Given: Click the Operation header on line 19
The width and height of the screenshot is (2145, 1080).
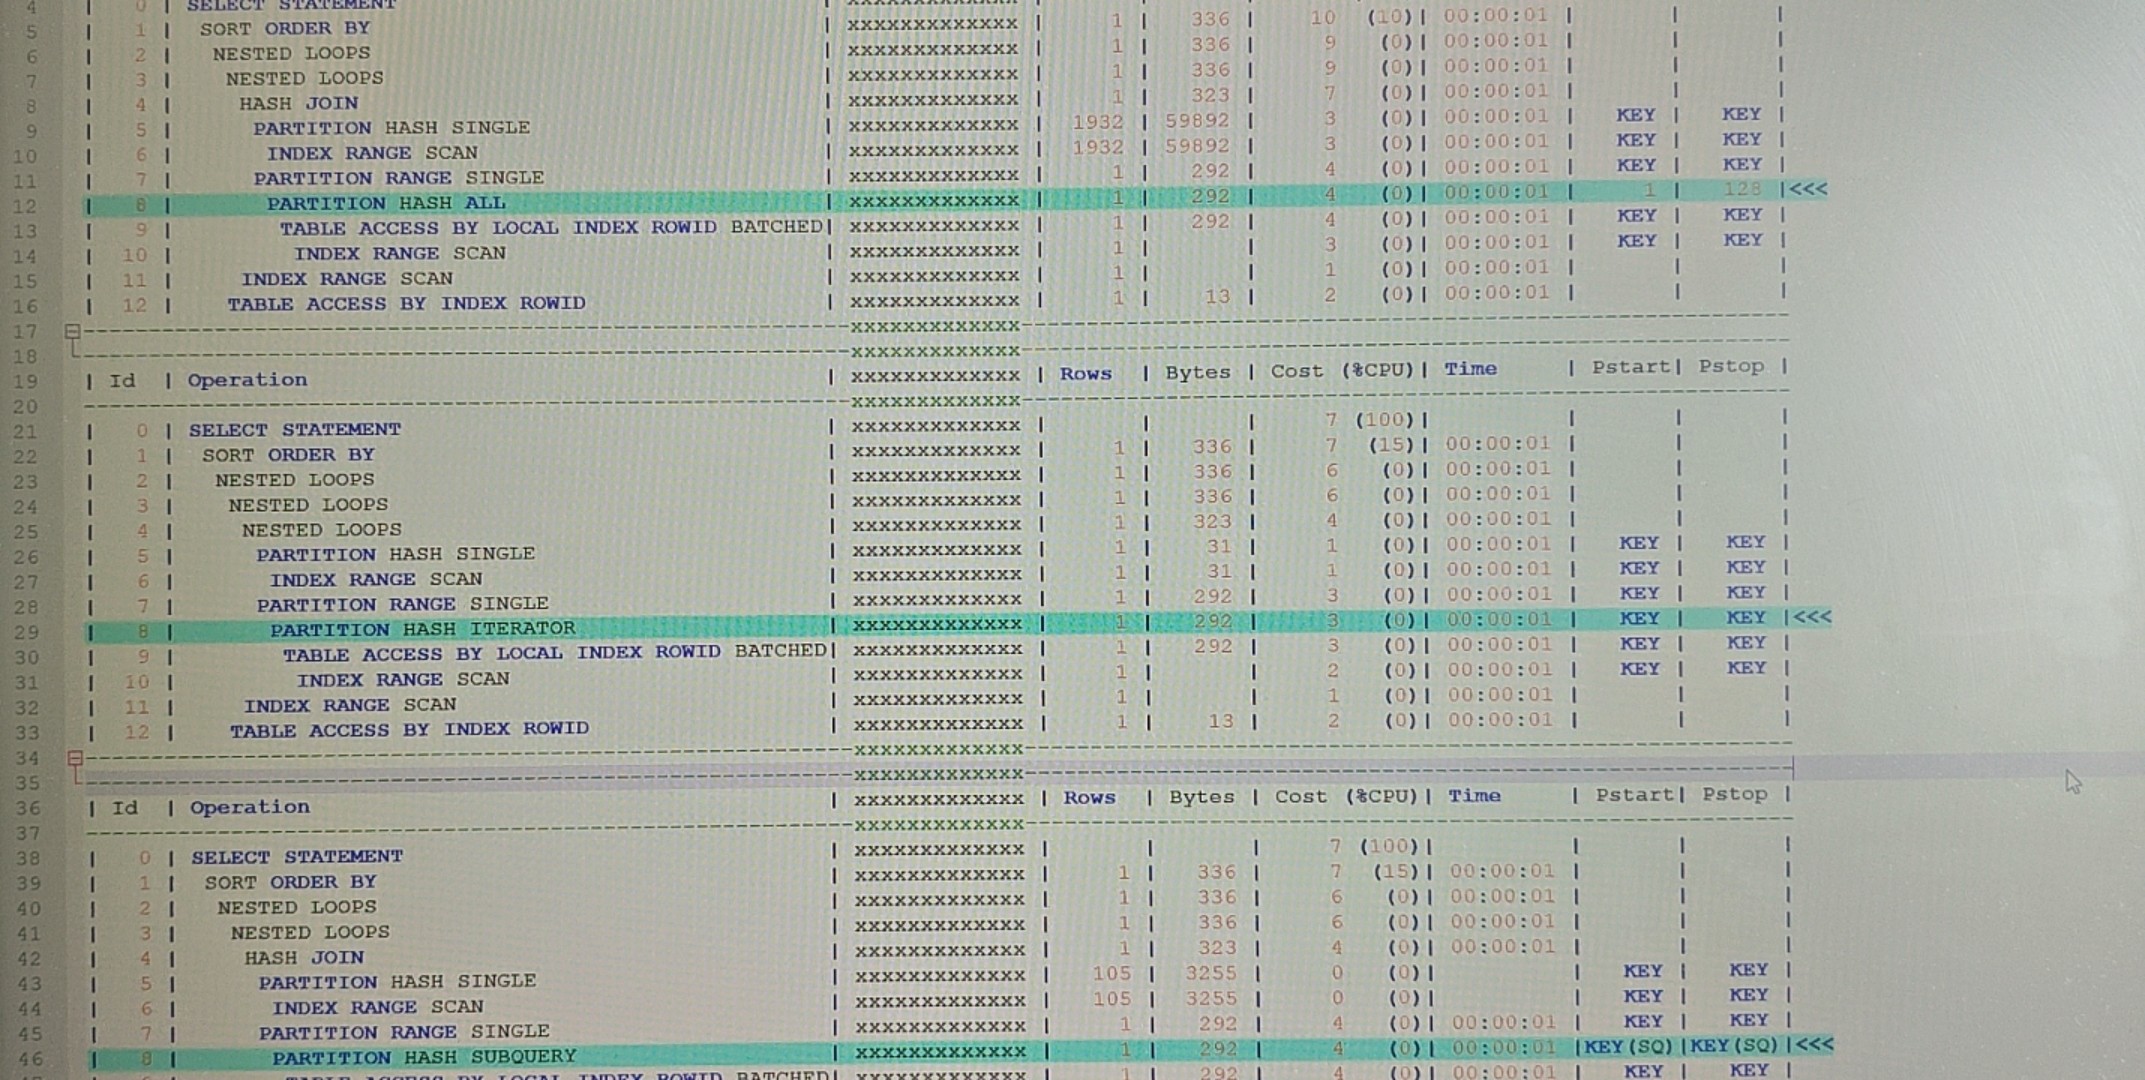Looking at the screenshot, I should [247, 380].
